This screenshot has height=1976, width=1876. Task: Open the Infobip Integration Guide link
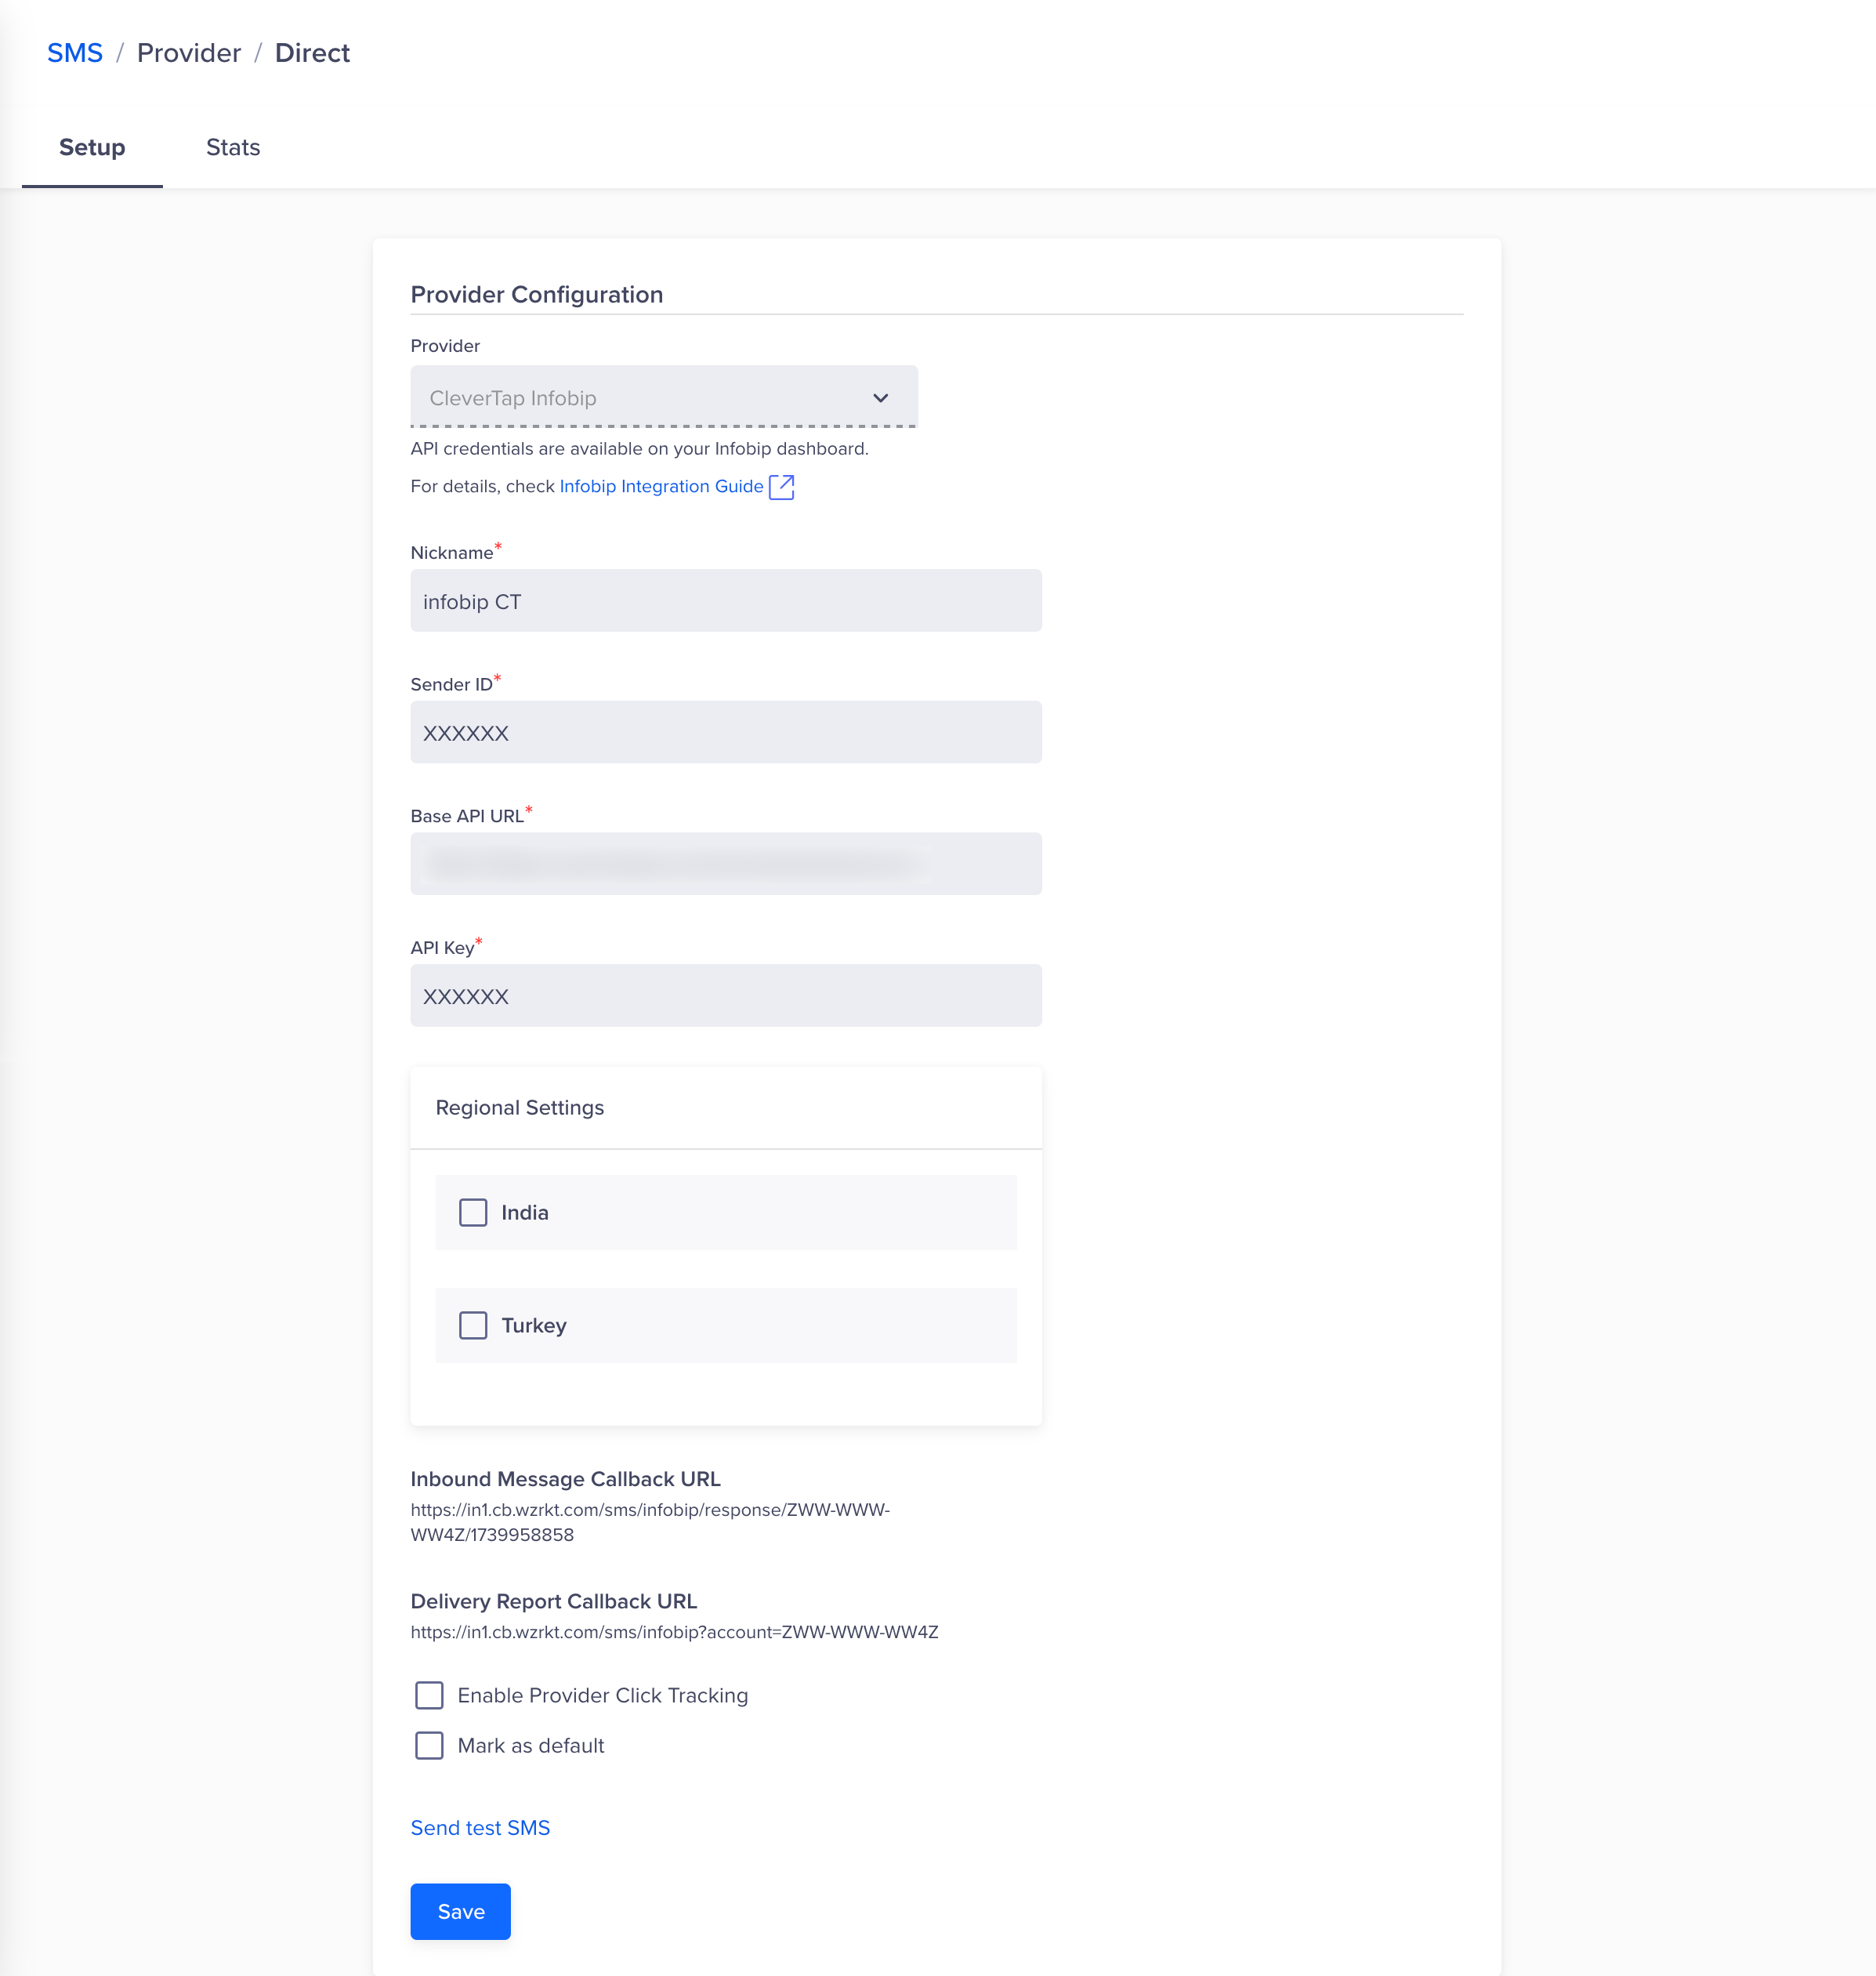(661, 487)
